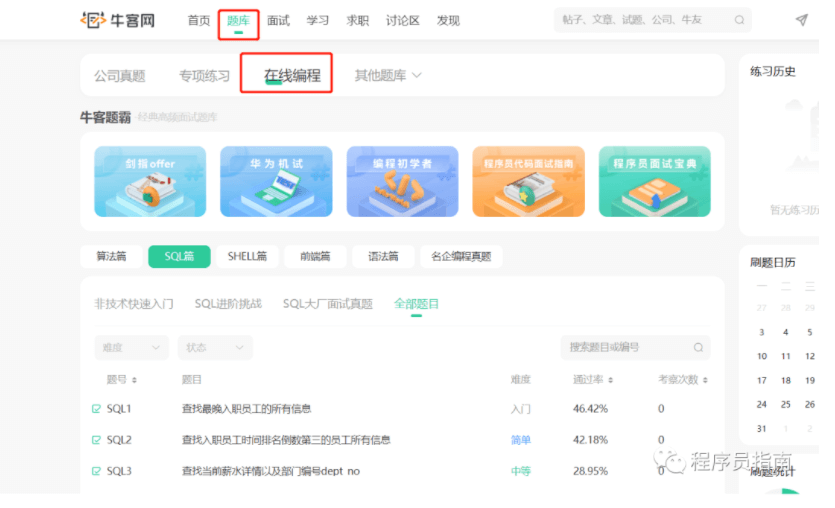Expand the 难度 difficulty dropdown

[131, 348]
